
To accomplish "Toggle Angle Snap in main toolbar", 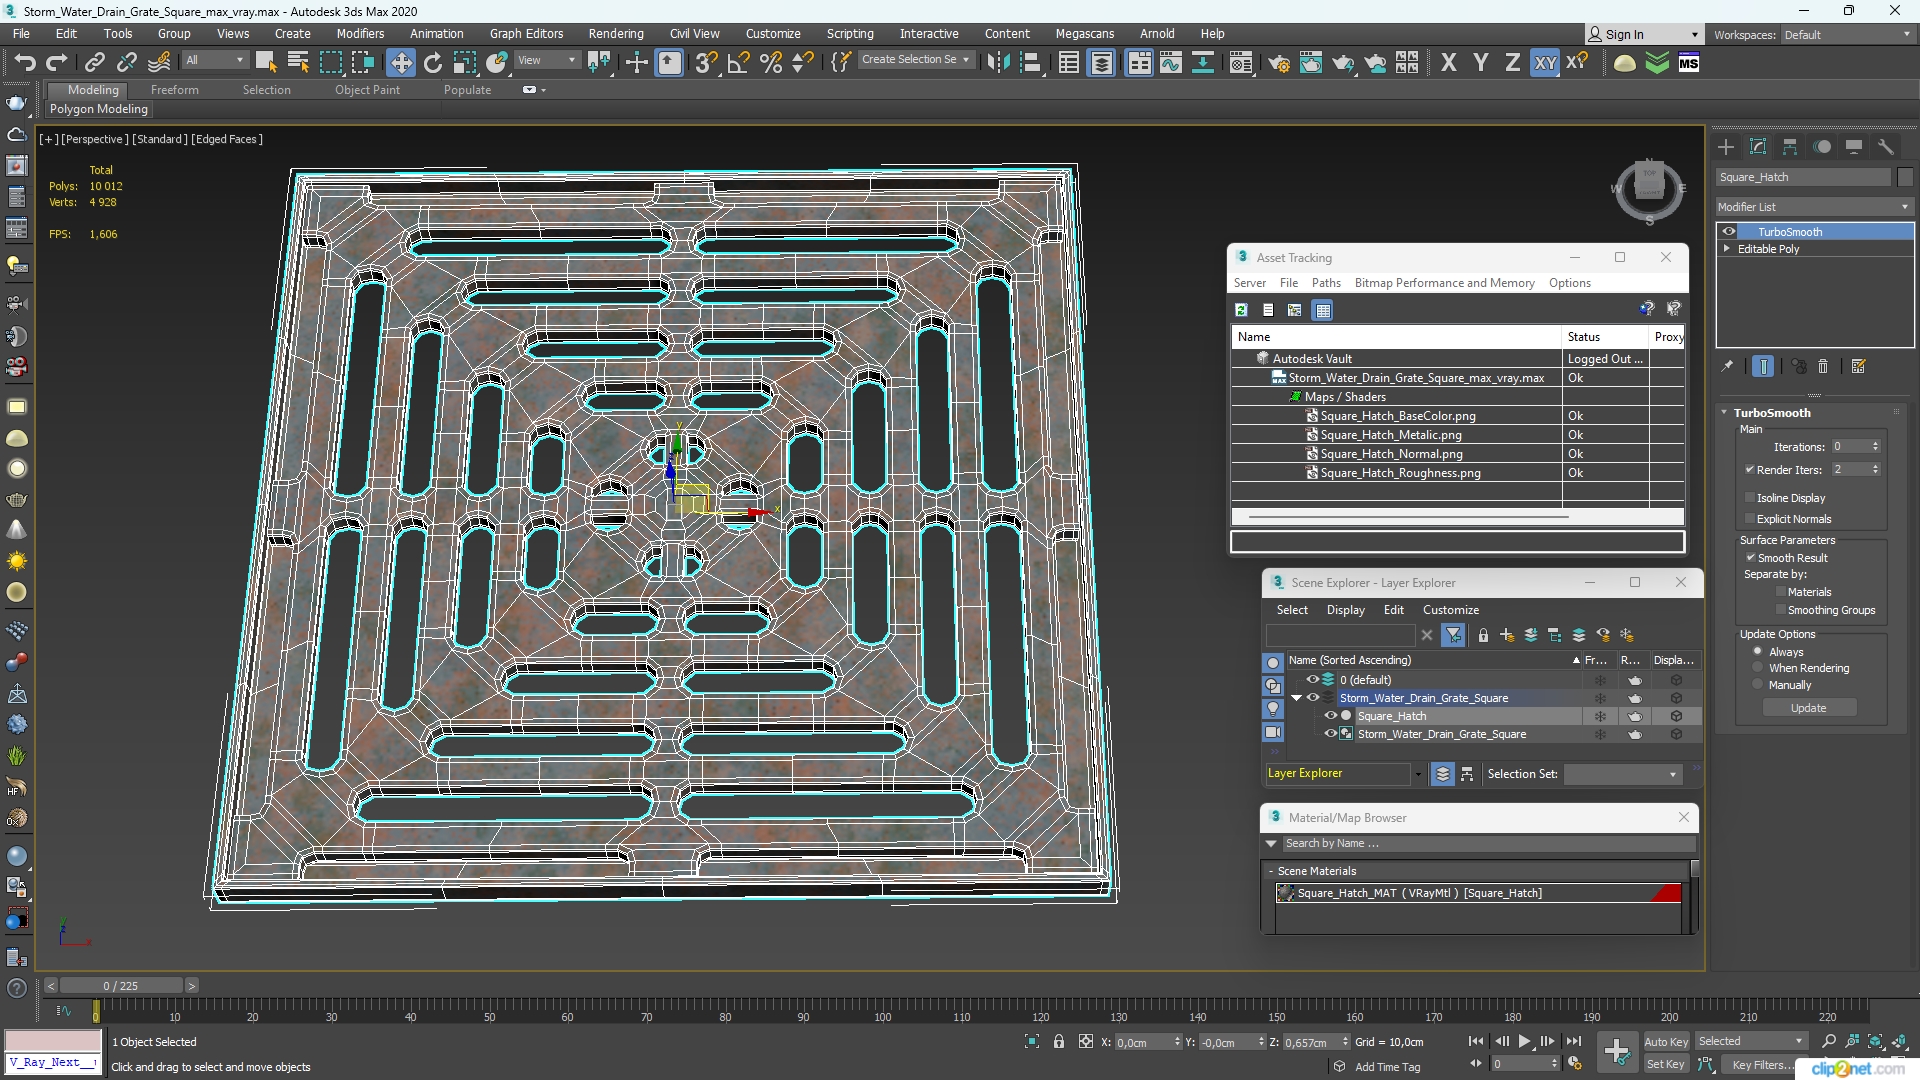I will coord(739,63).
